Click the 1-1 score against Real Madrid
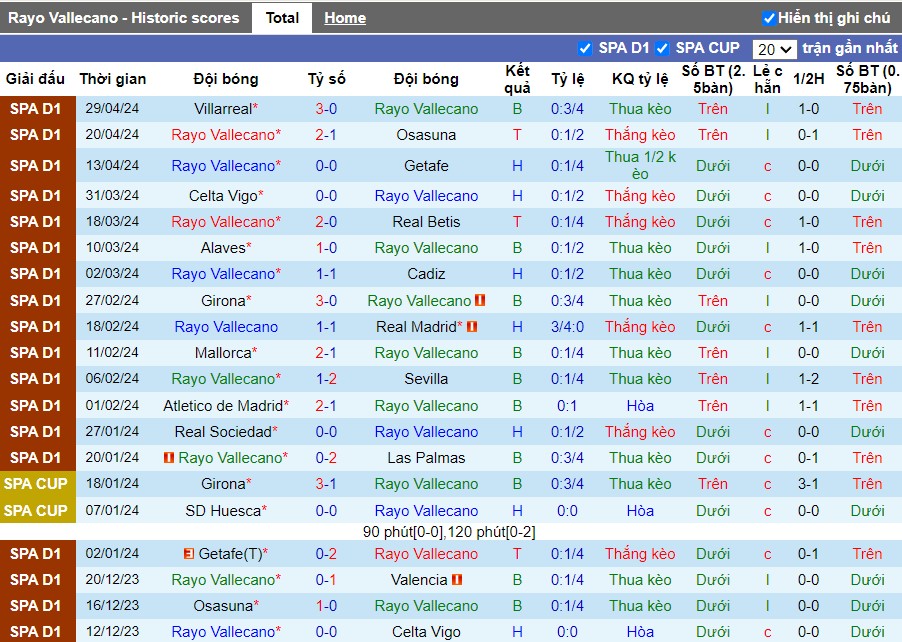The image size is (902, 642). [x=326, y=327]
